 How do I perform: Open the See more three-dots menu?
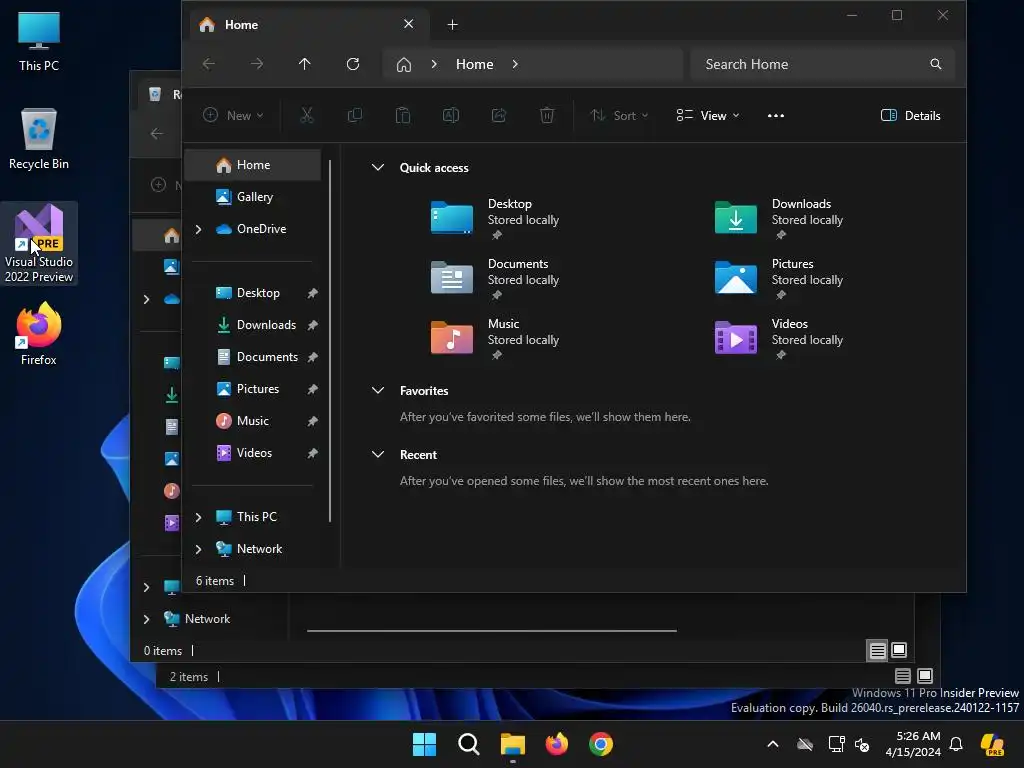[x=776, y=116]
